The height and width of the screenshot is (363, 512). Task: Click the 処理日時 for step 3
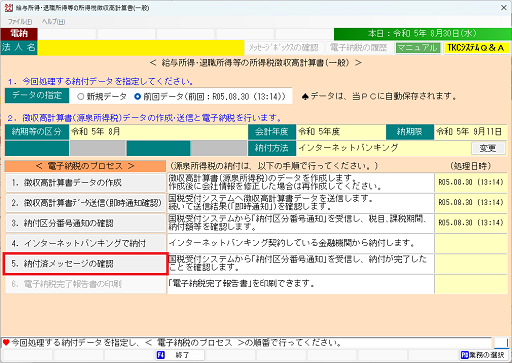[471, 223]
